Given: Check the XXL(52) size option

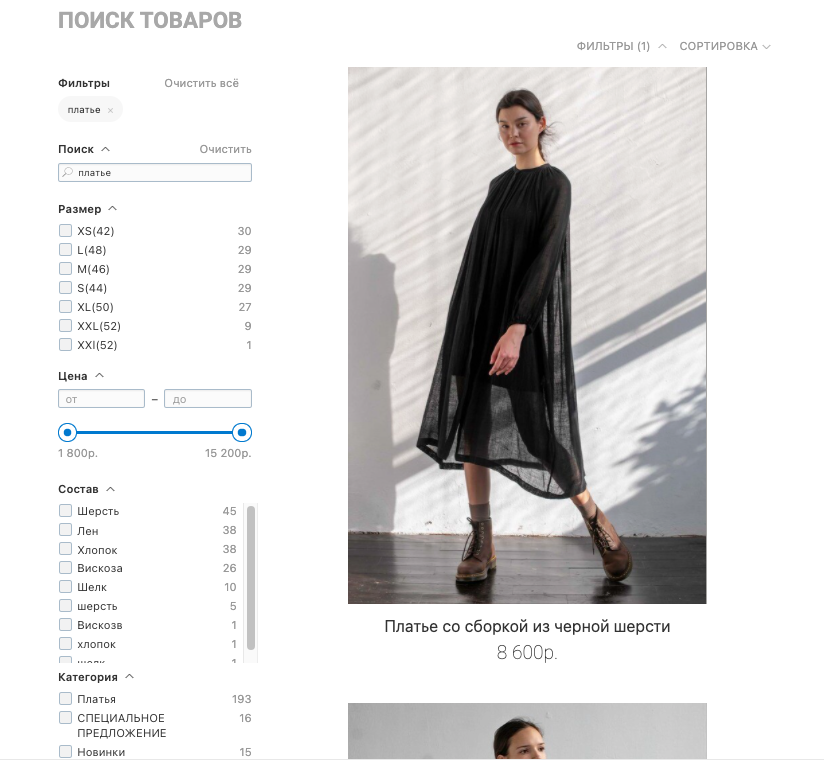Looking at the screenshot, I should point(65,326).
